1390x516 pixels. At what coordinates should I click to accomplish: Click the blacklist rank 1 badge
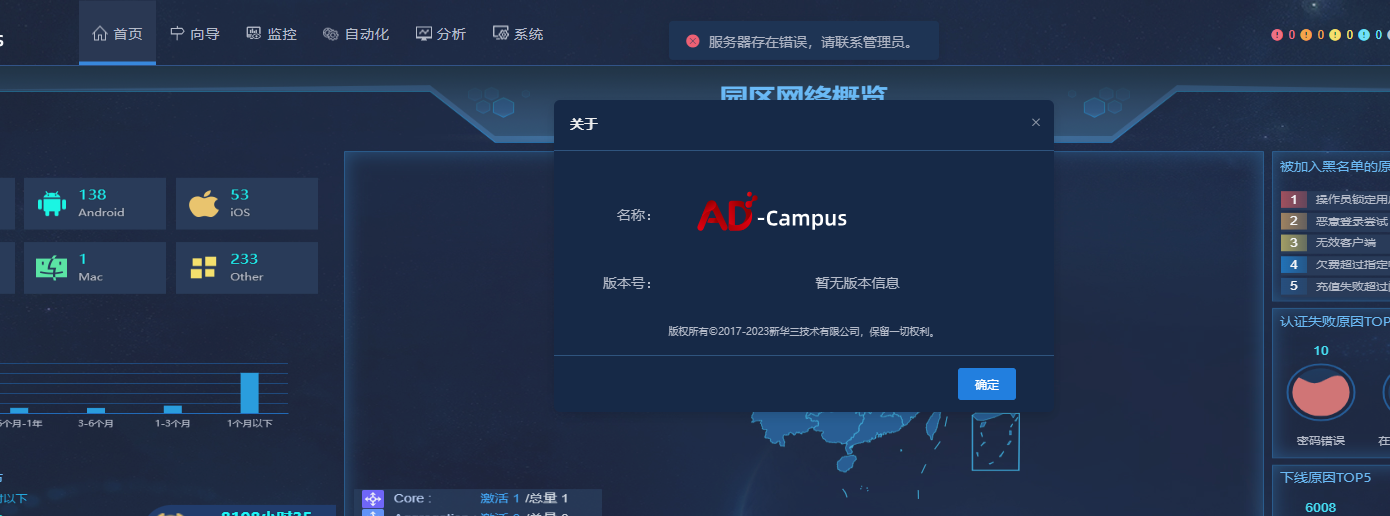click(1293, 200)
